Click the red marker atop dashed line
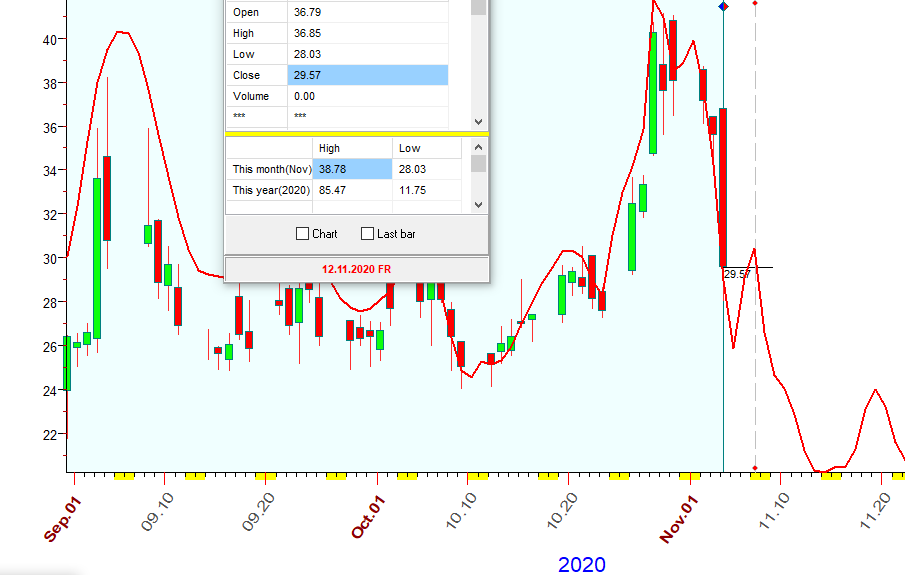This screenshot has height=575, width=905. pos(755,4)
